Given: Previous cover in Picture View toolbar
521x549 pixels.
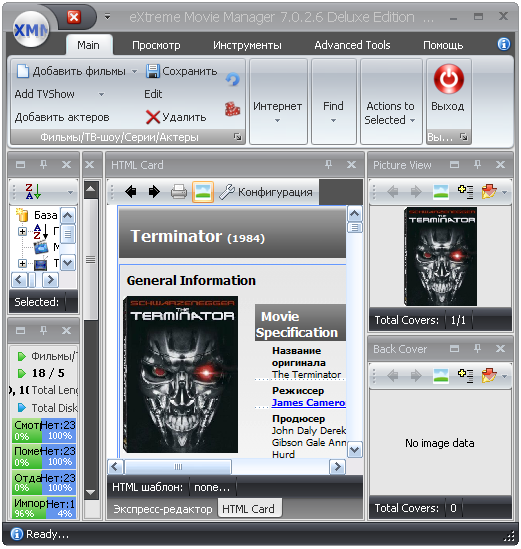Looking at the screenshot, I should coord(393,192).
